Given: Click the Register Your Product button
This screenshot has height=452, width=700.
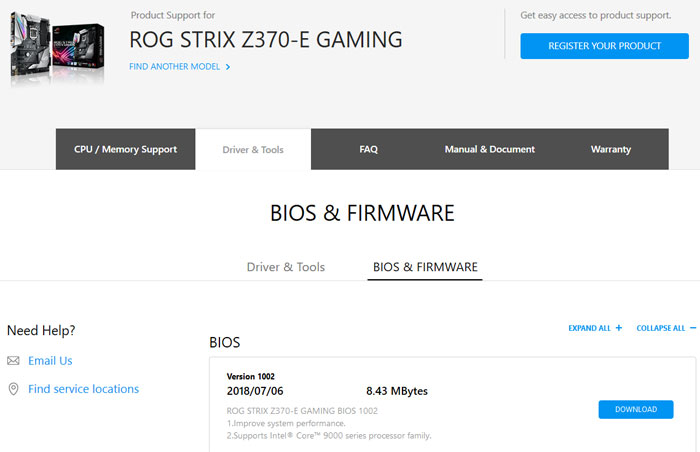Looking at the screenshot, I should (604, 46).
